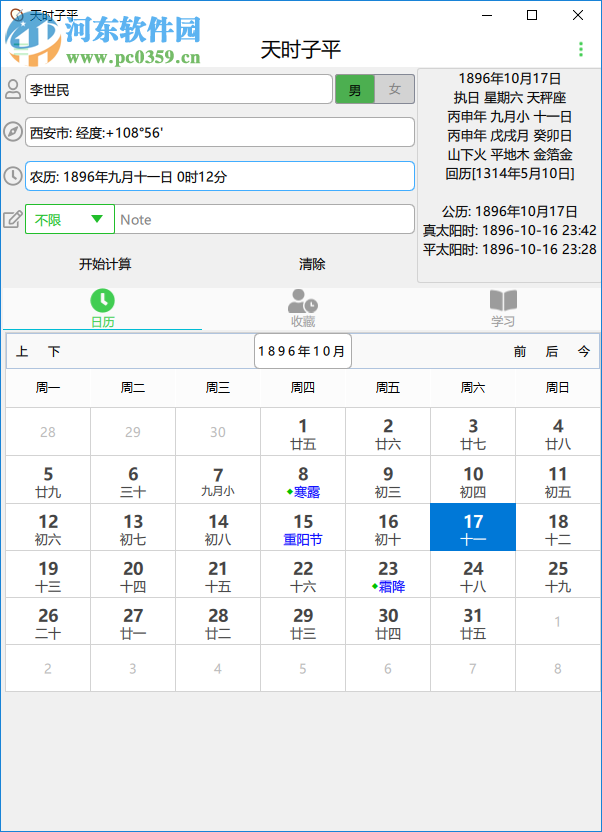Open the 1896年10月 month picker
The width and height of the screenshot is (602, 832).
(x=302, y=351)
